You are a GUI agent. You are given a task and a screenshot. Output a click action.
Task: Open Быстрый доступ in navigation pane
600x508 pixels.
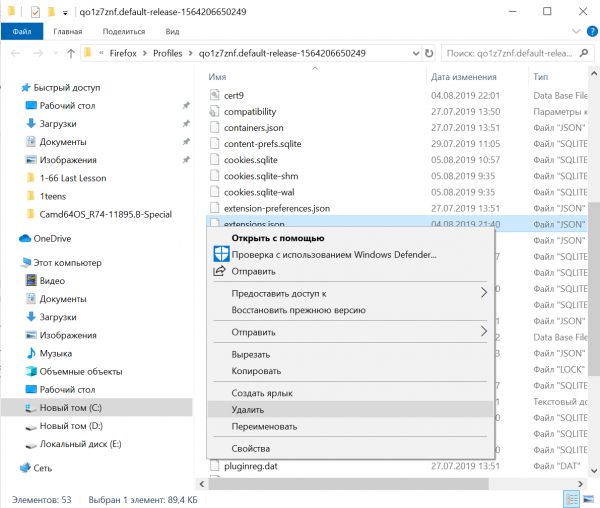click(x=67, y=88)
